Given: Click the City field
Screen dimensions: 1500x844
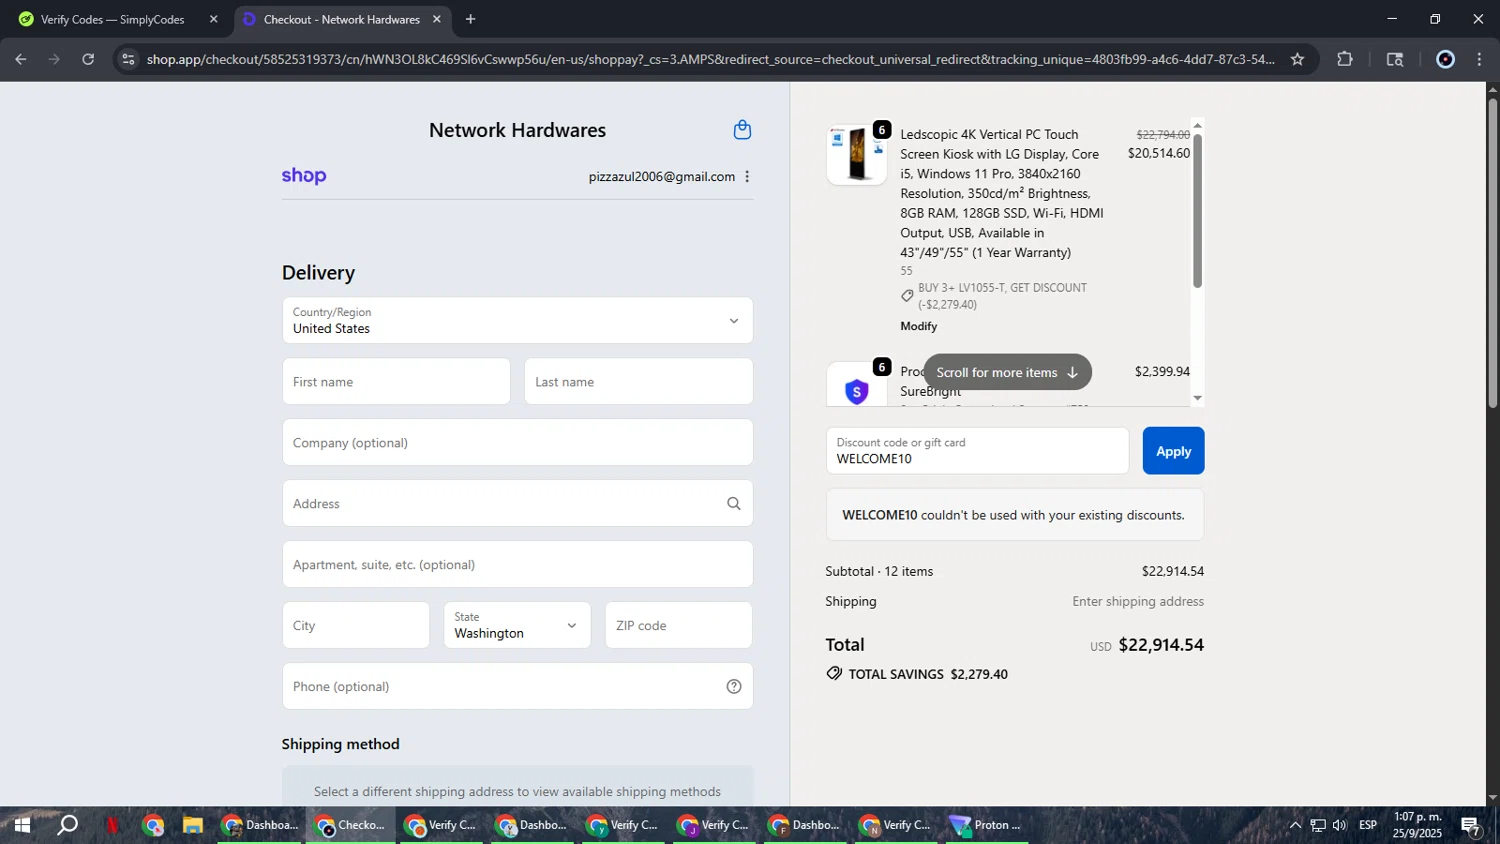Looking at the screenshot, I should click(356, 625).
